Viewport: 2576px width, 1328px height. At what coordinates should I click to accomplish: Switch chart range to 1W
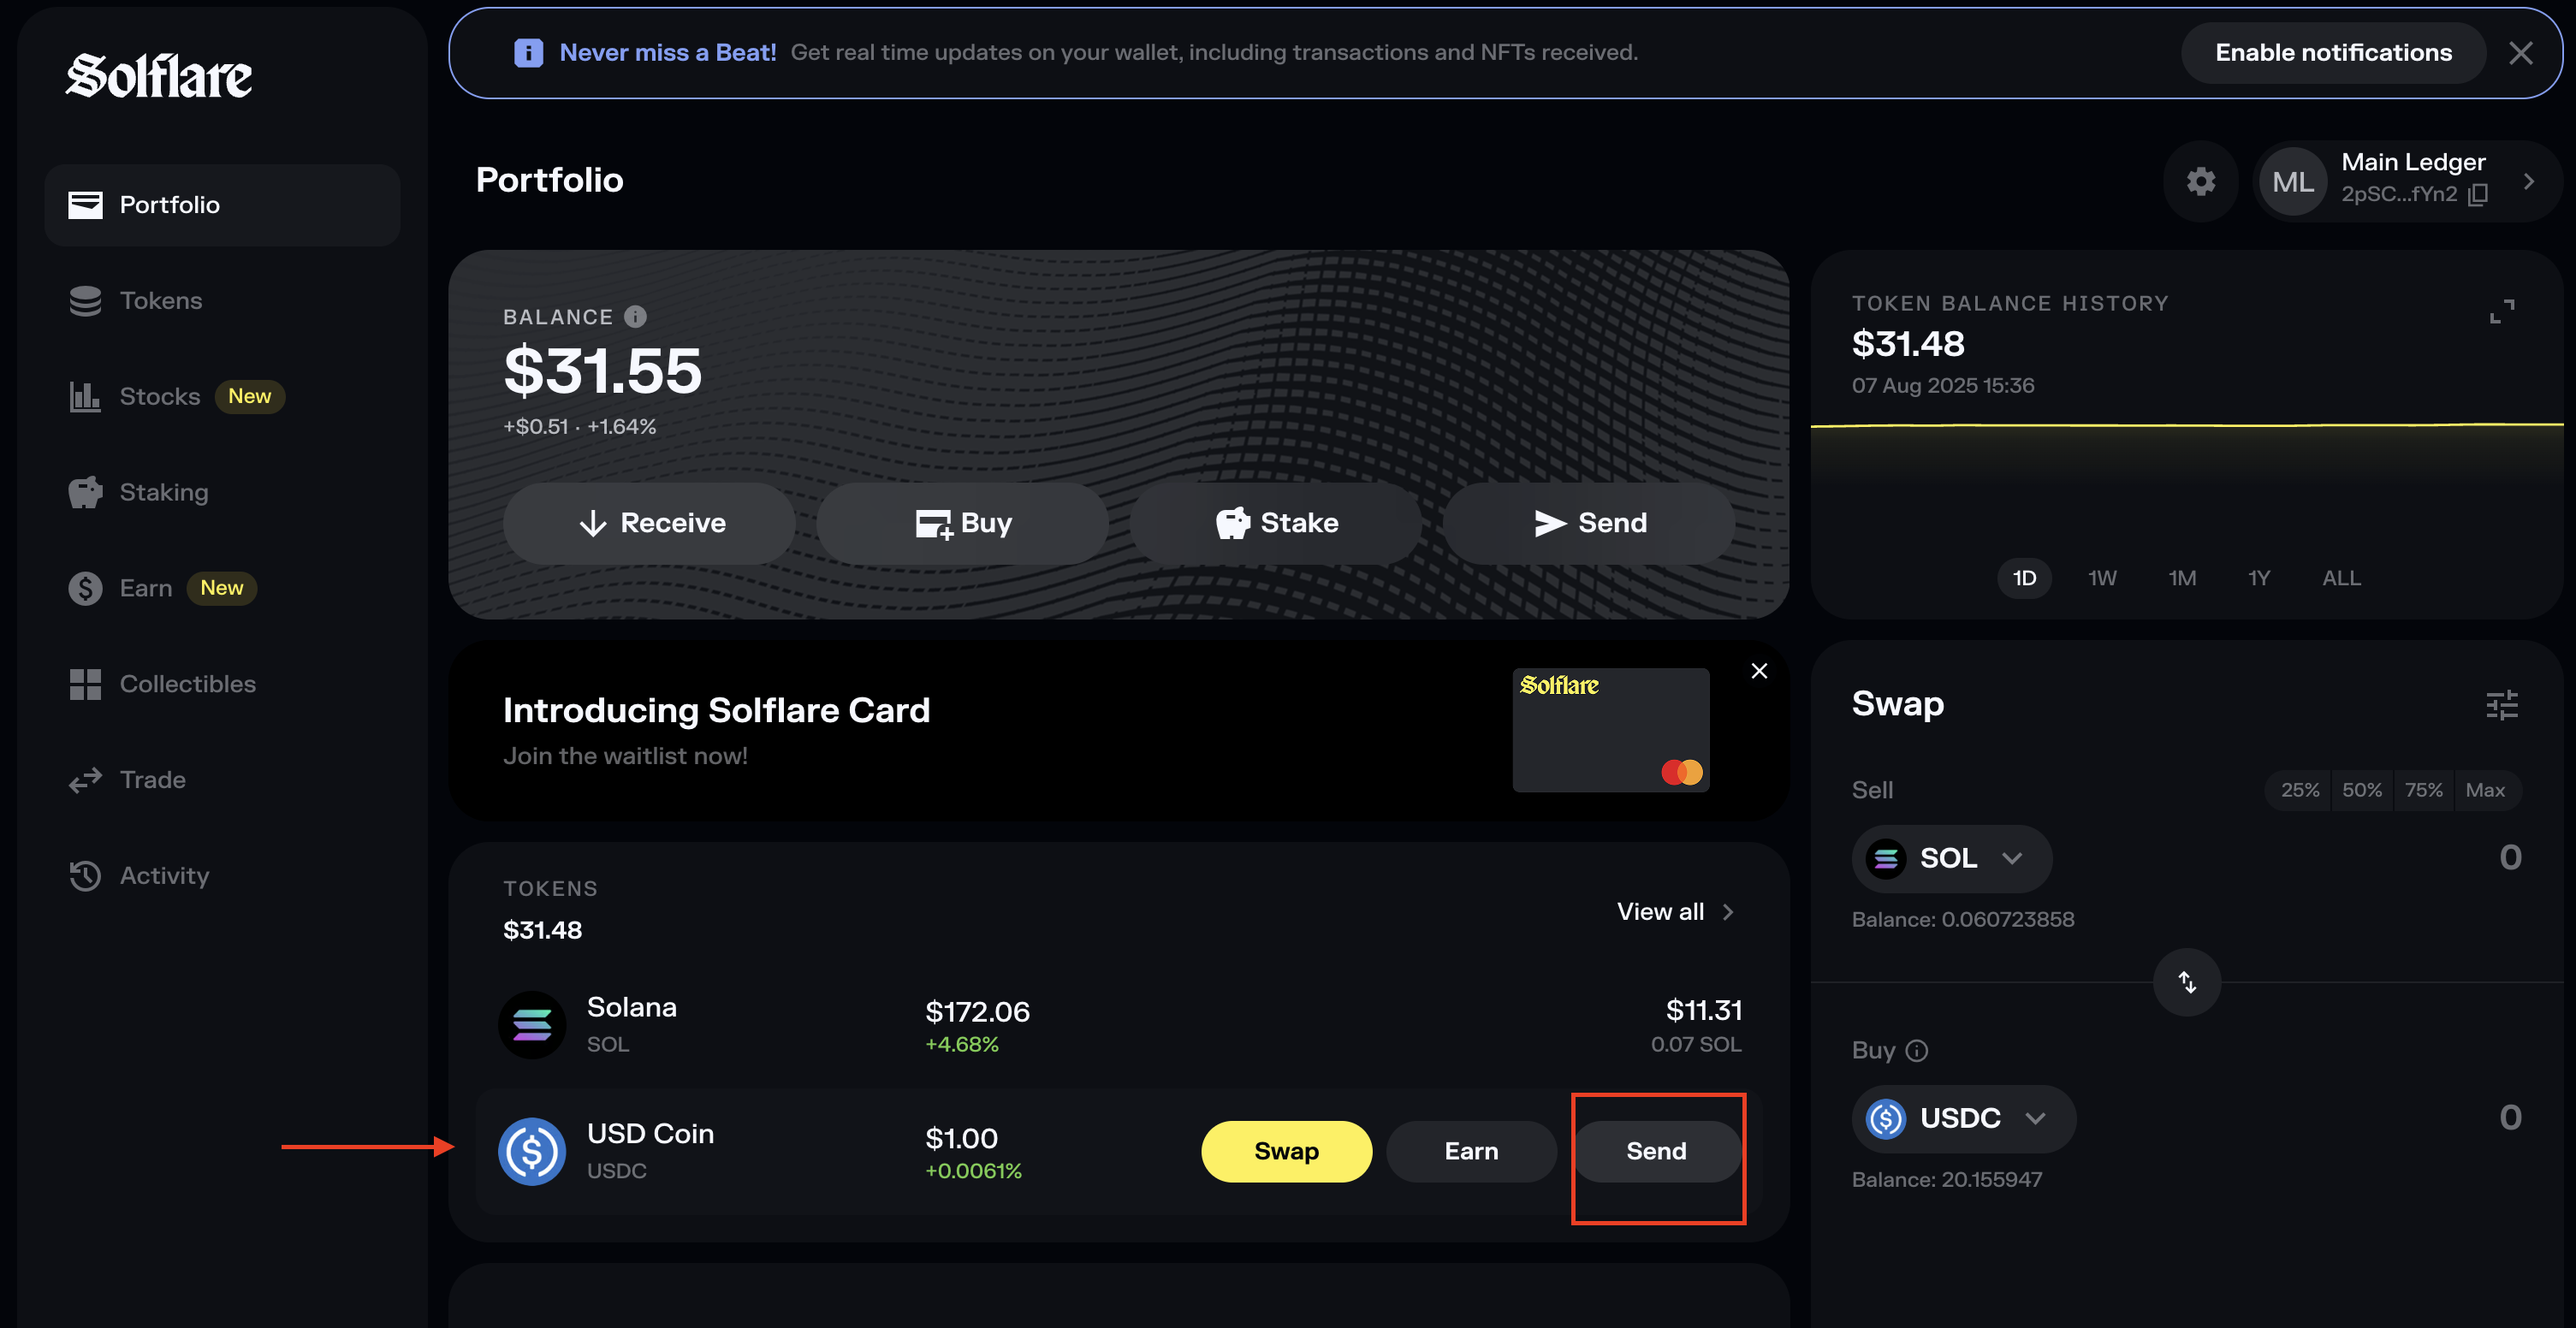pyautogui.click(x=2102, y=578)
